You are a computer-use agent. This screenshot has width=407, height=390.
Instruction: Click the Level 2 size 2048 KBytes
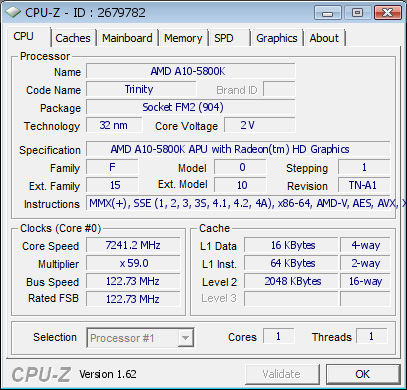[291, 281]
